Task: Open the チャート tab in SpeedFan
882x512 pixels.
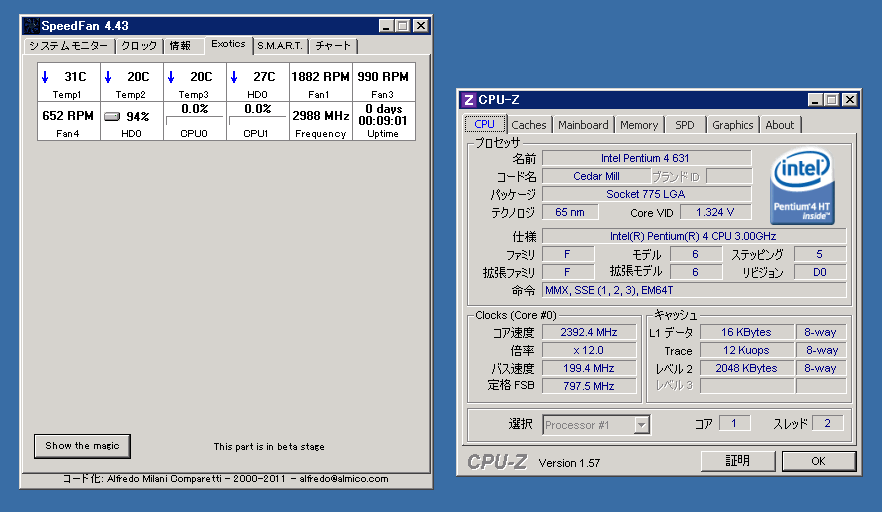Action: (x=333, y=46)
